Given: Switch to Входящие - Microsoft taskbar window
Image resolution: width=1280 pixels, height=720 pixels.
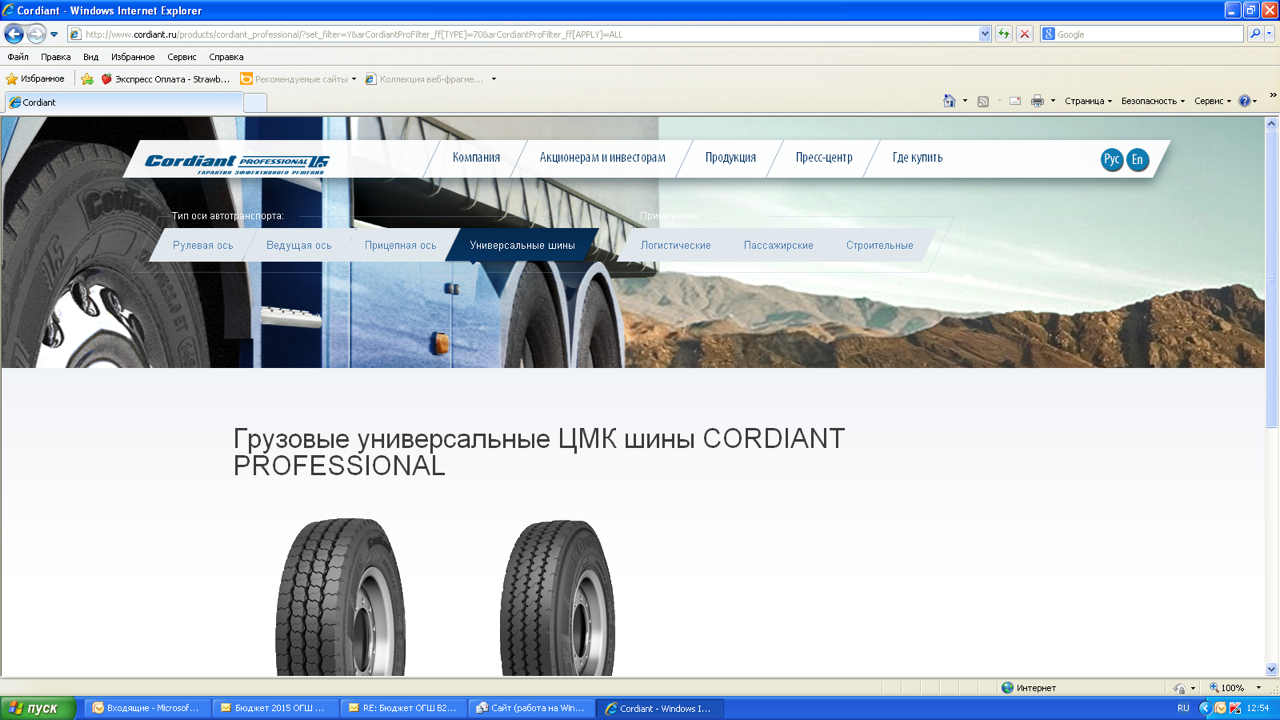Looking at the screenshot, I should [x=145, y=708].
